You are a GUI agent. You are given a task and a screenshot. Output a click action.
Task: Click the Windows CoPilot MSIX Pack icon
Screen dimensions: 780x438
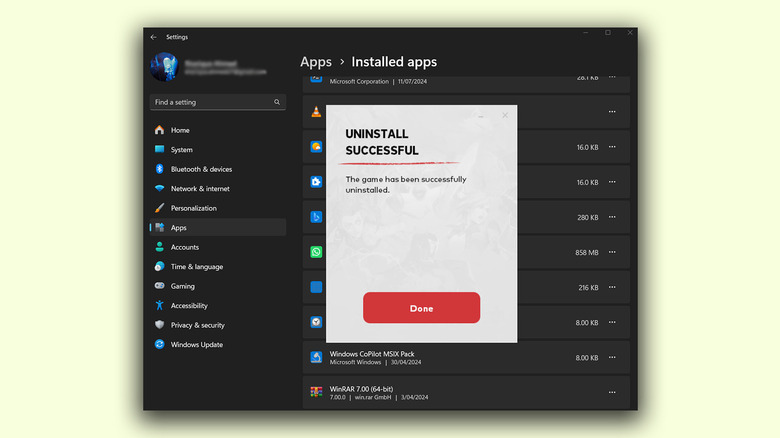[316, 357]
